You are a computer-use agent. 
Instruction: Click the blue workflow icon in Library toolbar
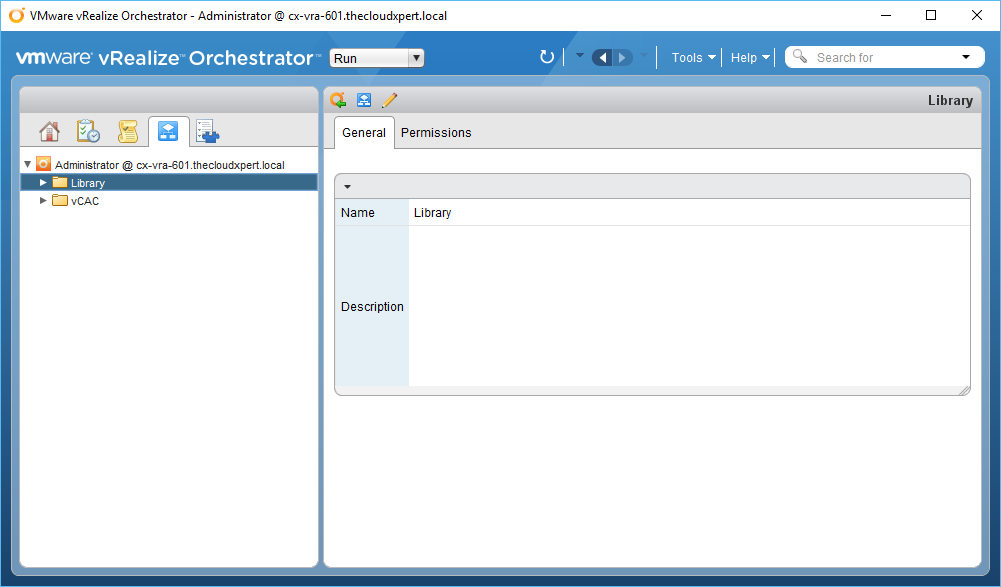[364, 100]
